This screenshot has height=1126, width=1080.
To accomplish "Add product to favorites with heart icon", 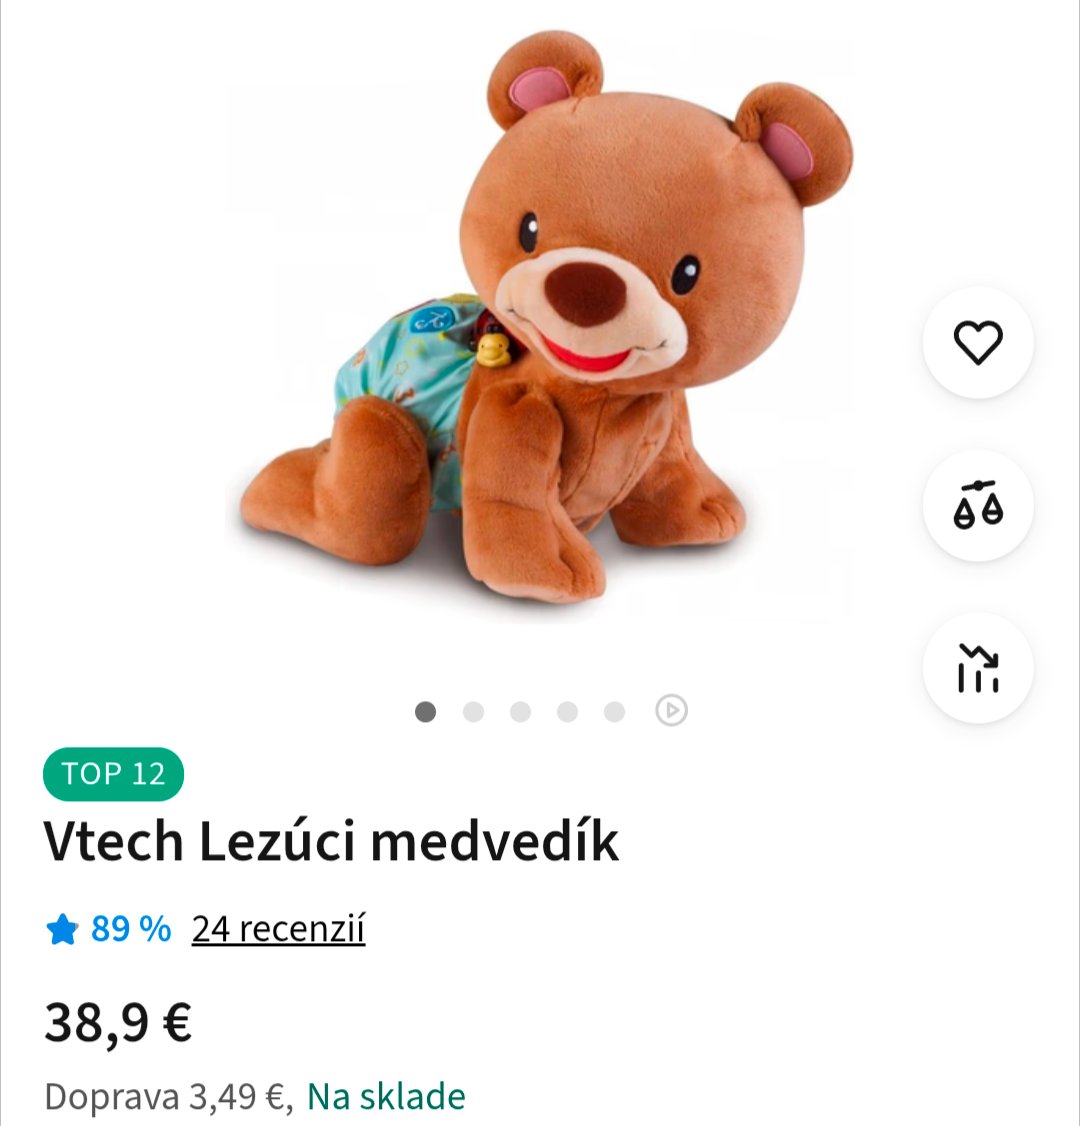I will coord(977,342).
